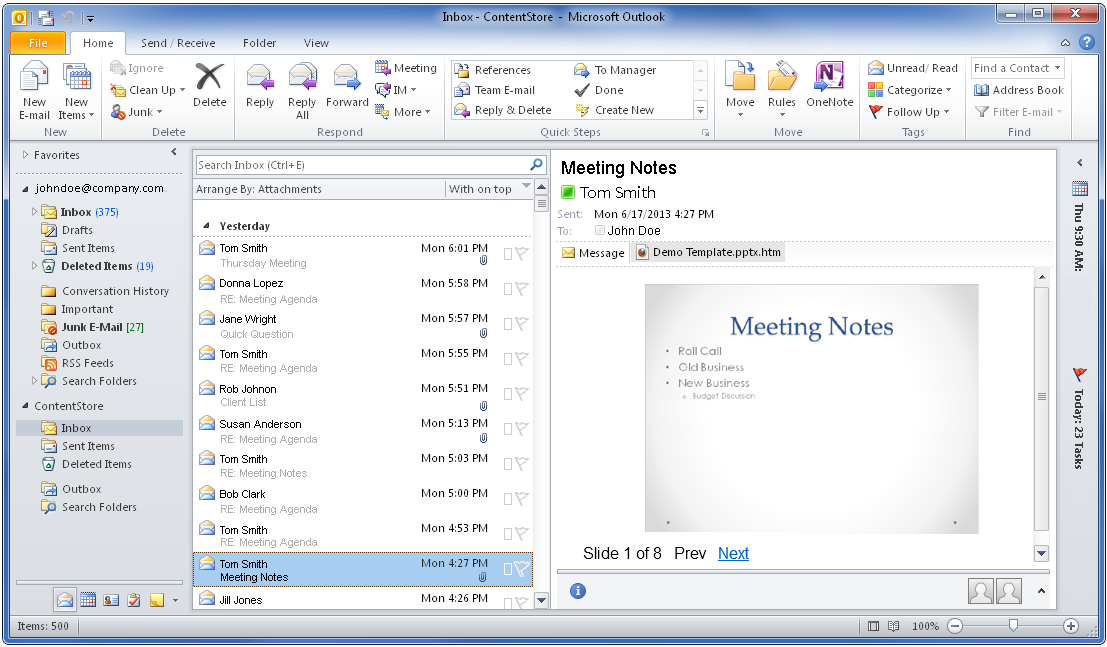The image size is (1107, 647).
Task: Click the info icon below the preview
Action: point(577,591)
